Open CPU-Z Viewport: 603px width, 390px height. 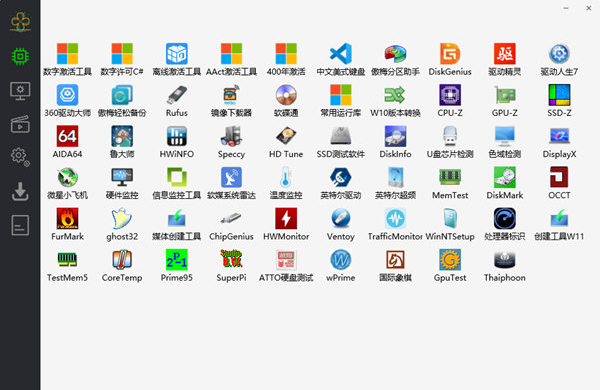pos(450,100)
